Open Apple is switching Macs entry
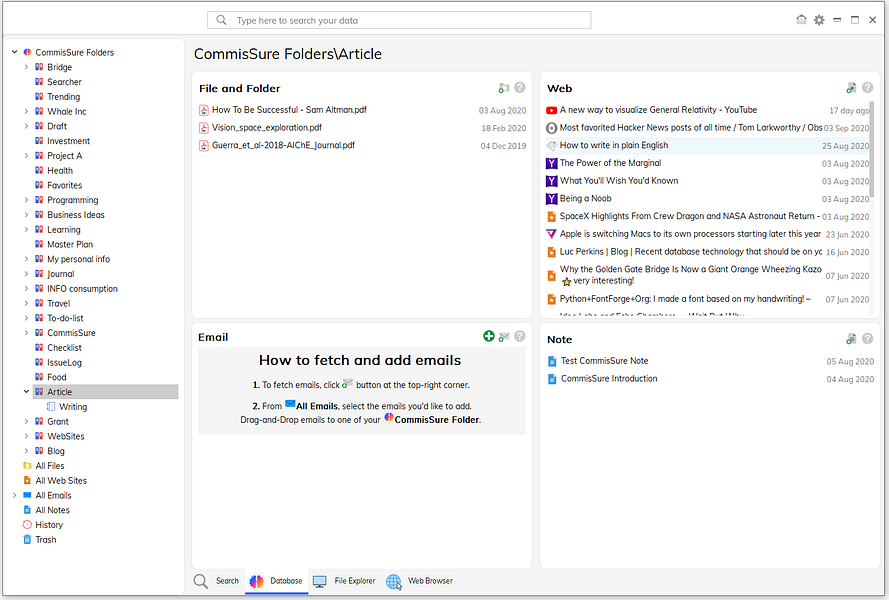This screenshot has height=600, width=889. point(690,234)
